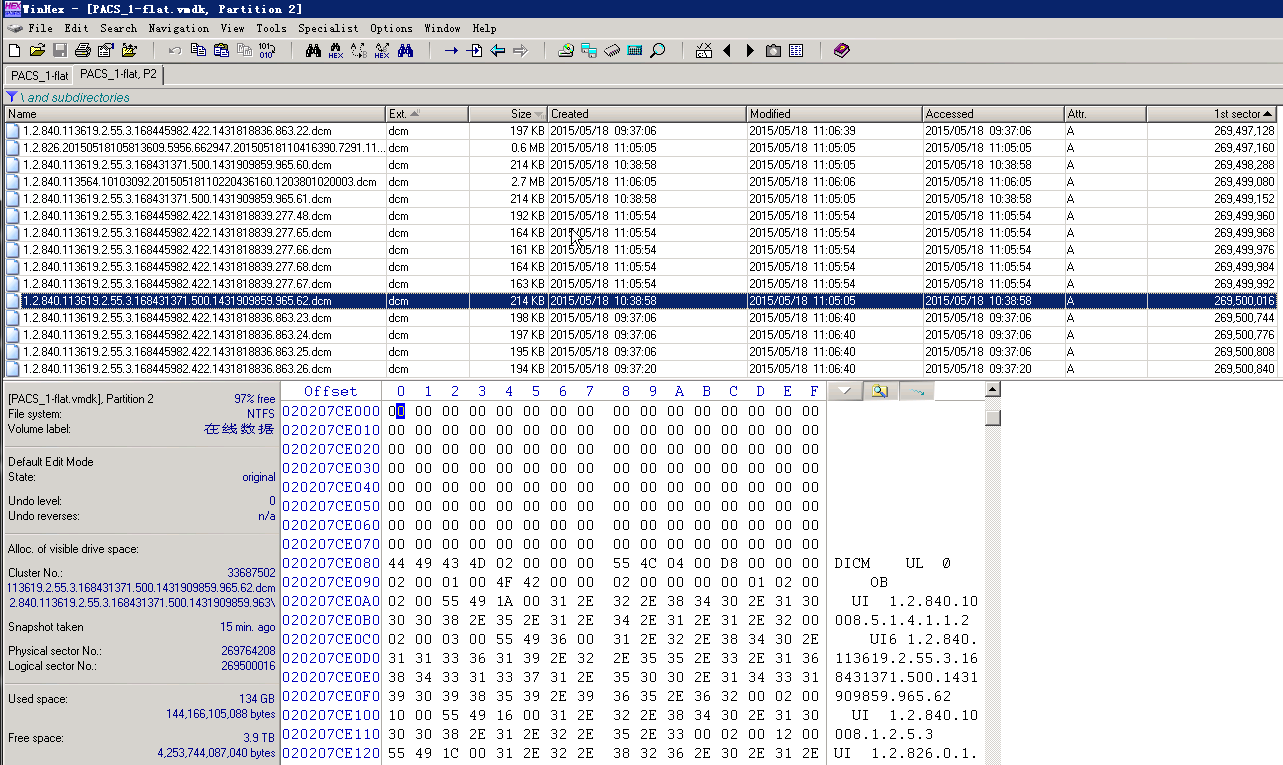Click the Clone Disk icon
1283x765 pixels.
pyautogui.click(x=588, y=50)
